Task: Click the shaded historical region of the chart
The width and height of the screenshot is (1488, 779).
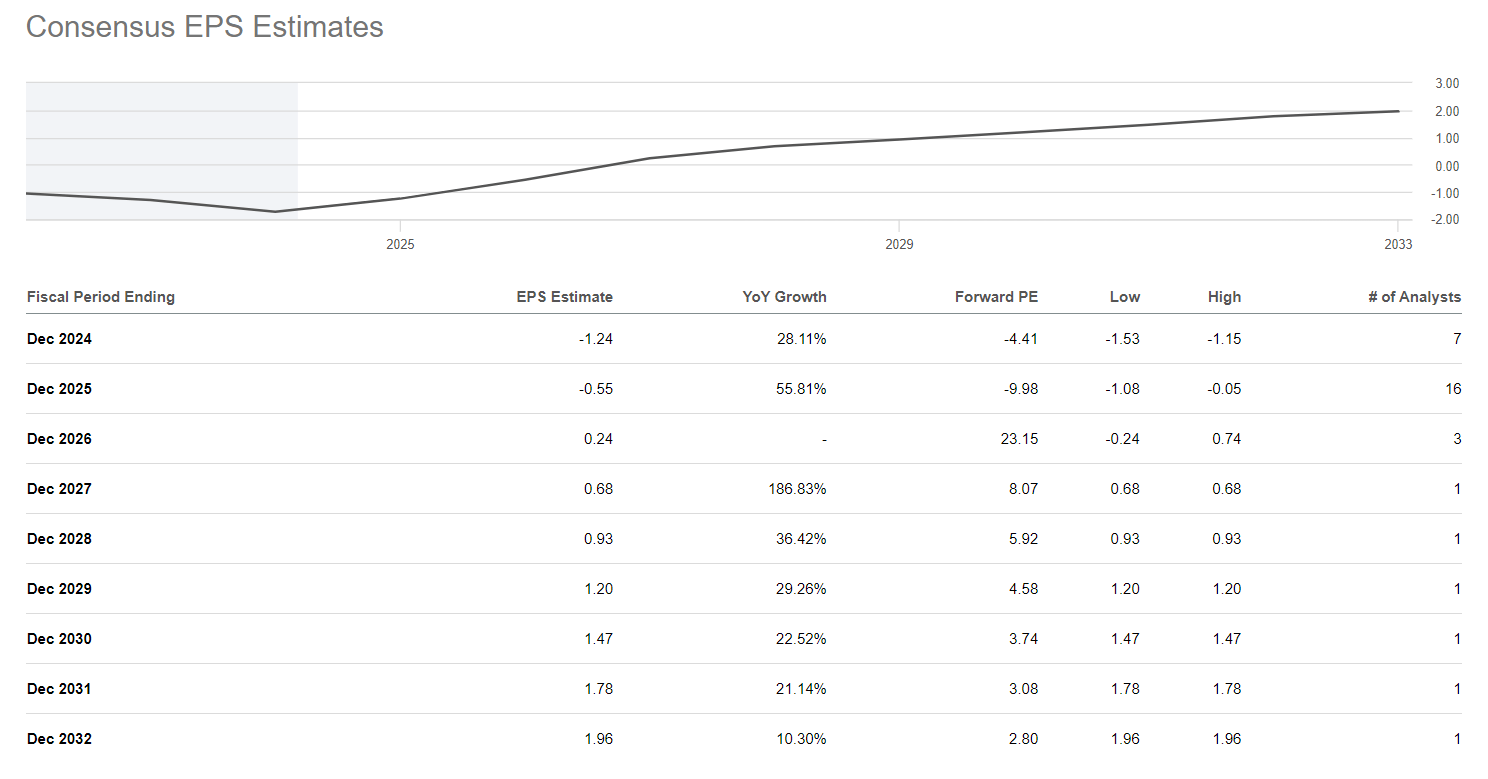Action: point(161,130)
